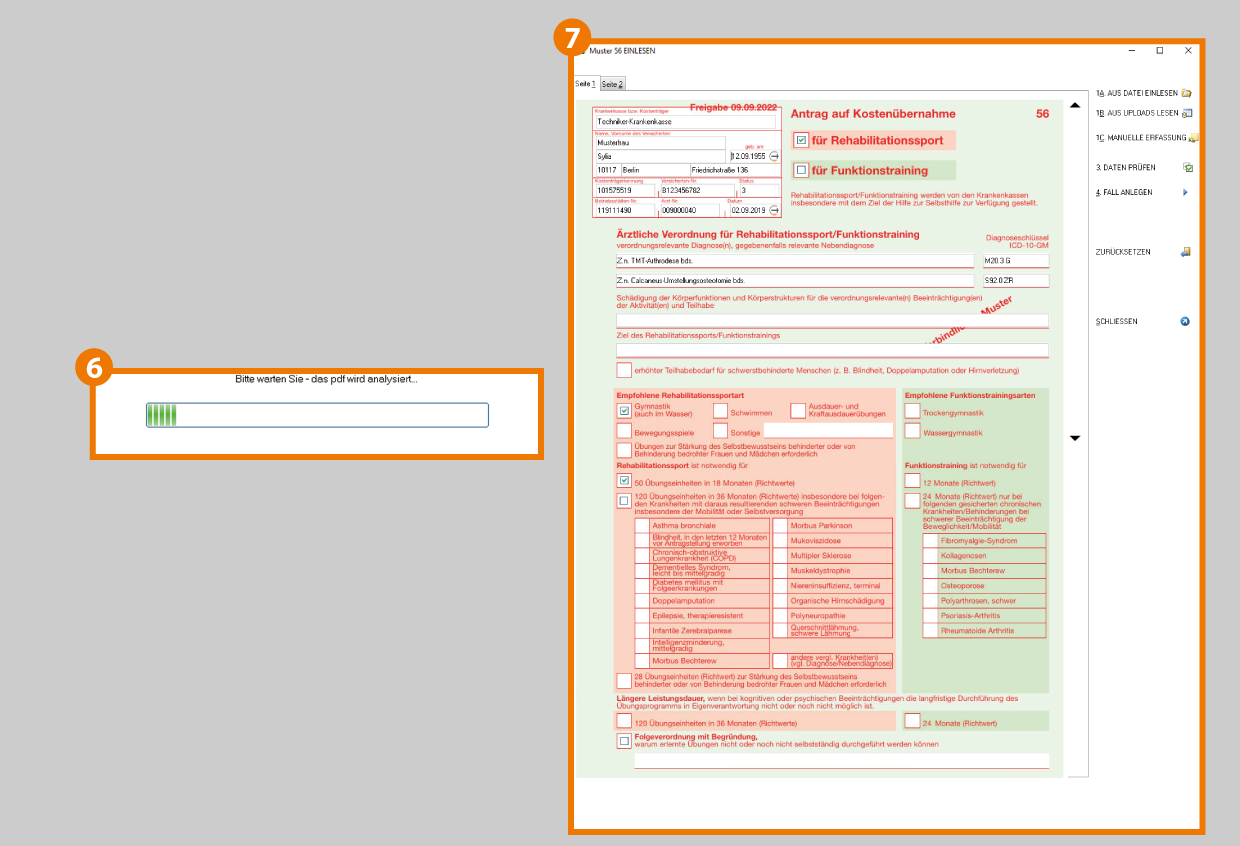Click the arrow icon beside birth date 12.09.1955
The width and height of the screenshot is (1240, 846).
pos(774,156)
